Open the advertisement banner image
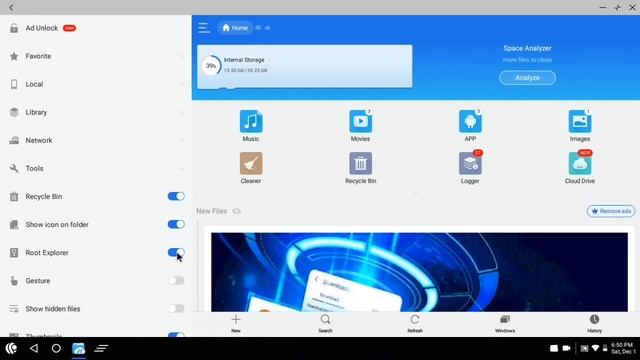The width and height of the screenshot is (640, 360). (x=419, y=272)
